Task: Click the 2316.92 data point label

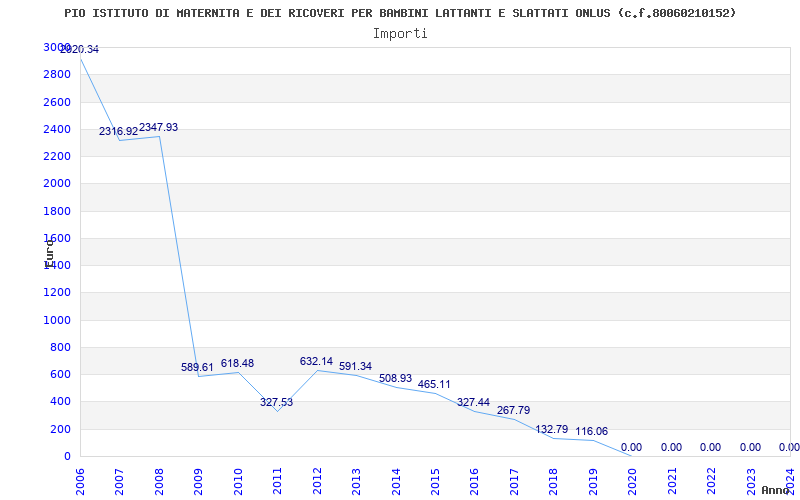Action: 118,131
